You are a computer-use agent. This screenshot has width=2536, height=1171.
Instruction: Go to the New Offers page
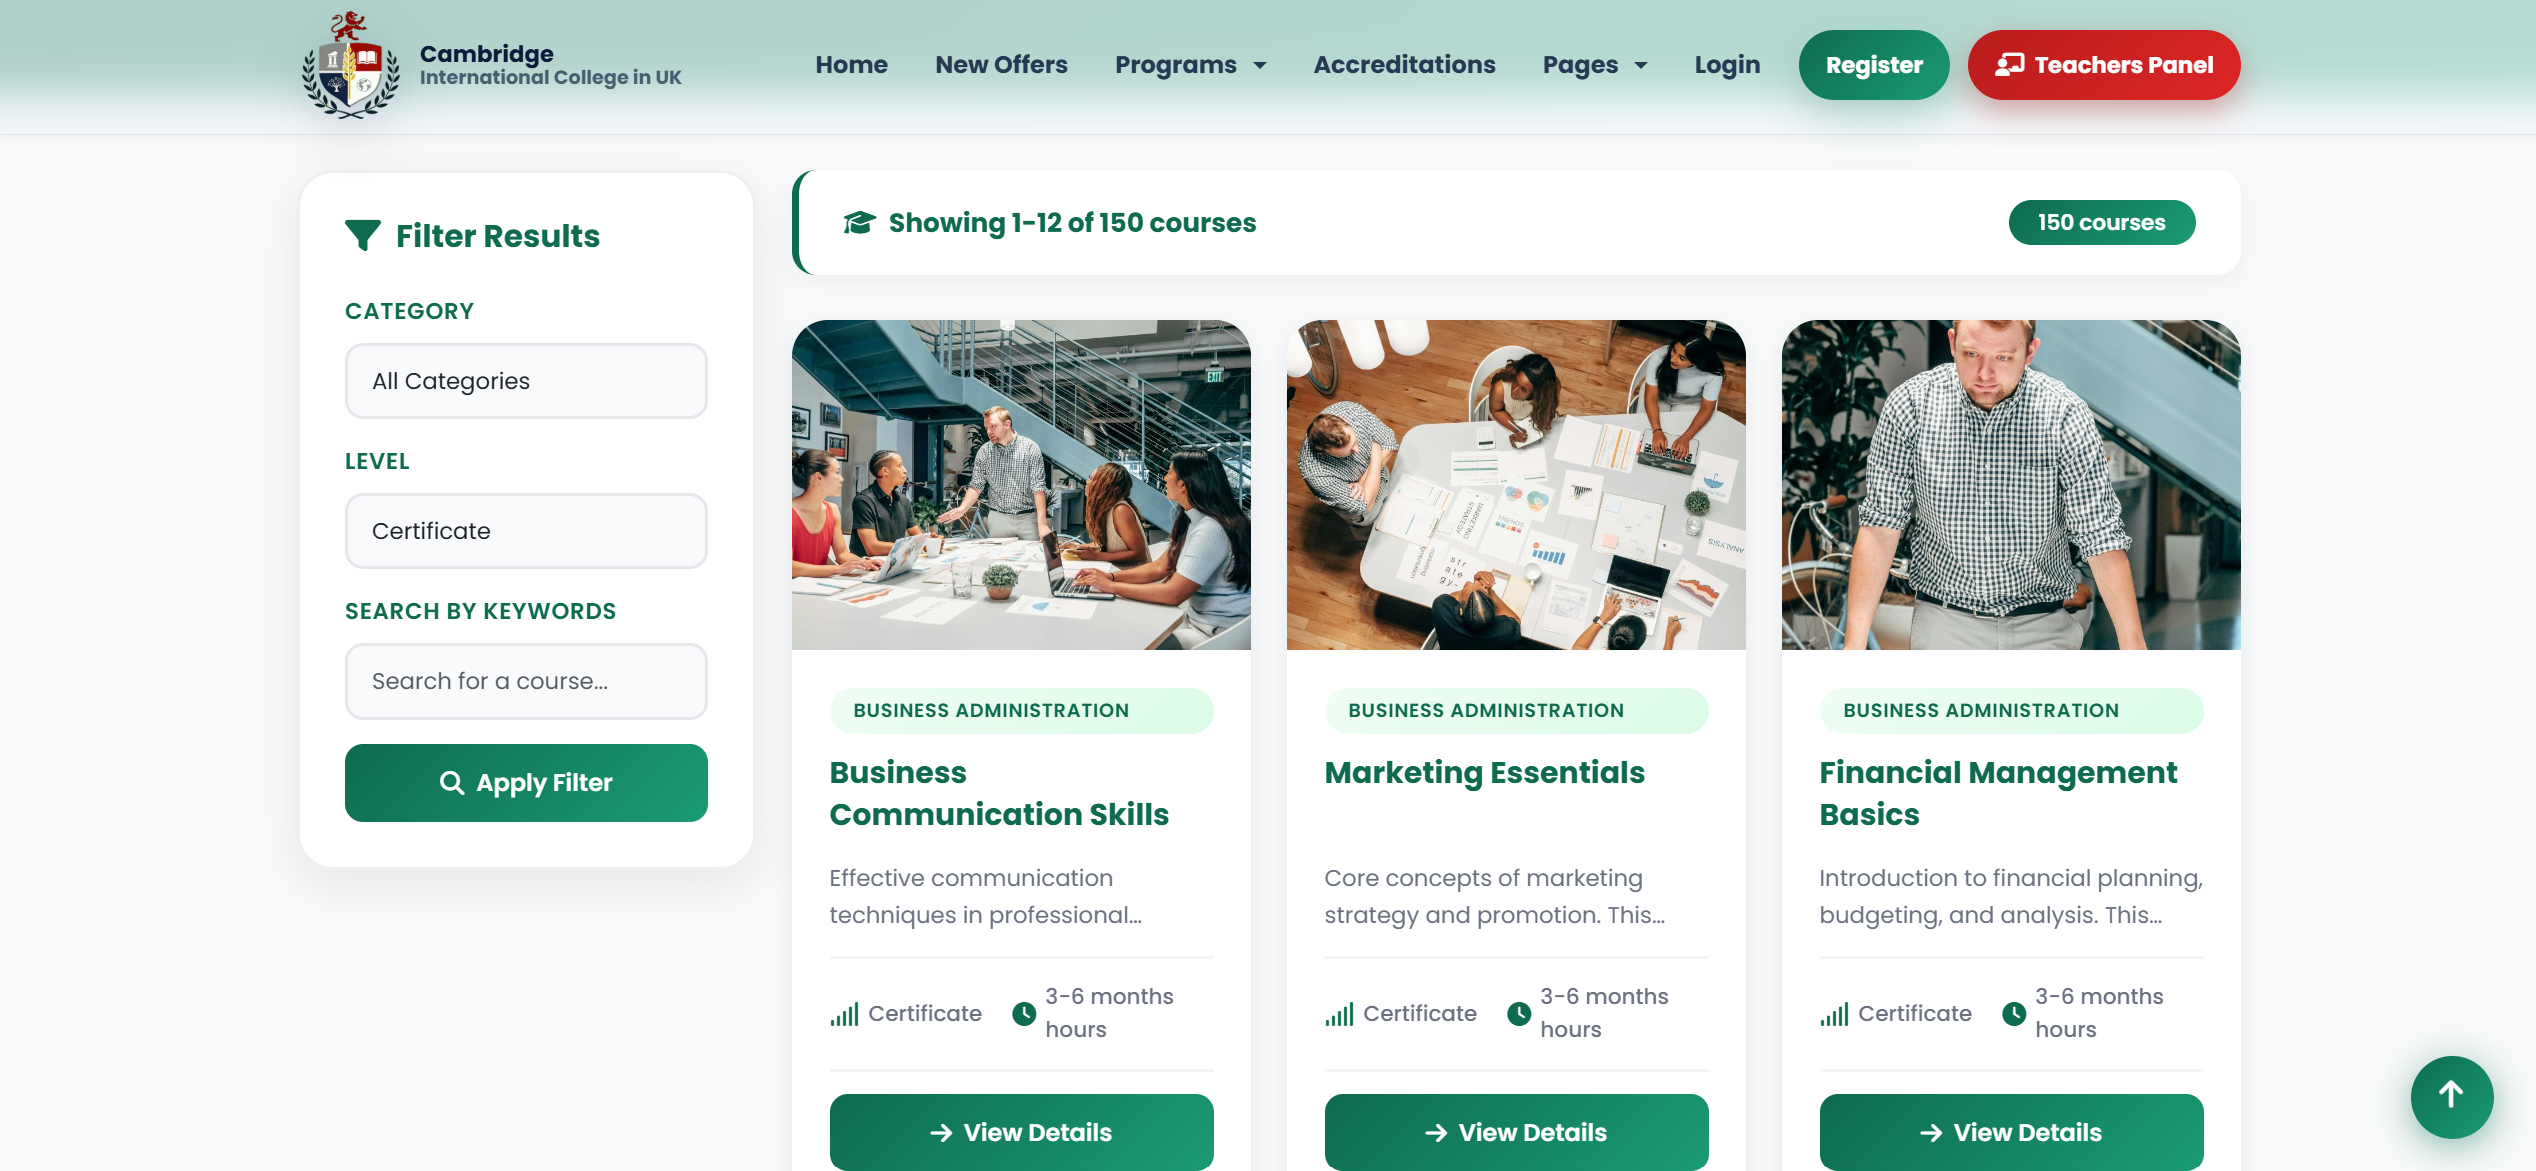click(x=1001, y=65)
